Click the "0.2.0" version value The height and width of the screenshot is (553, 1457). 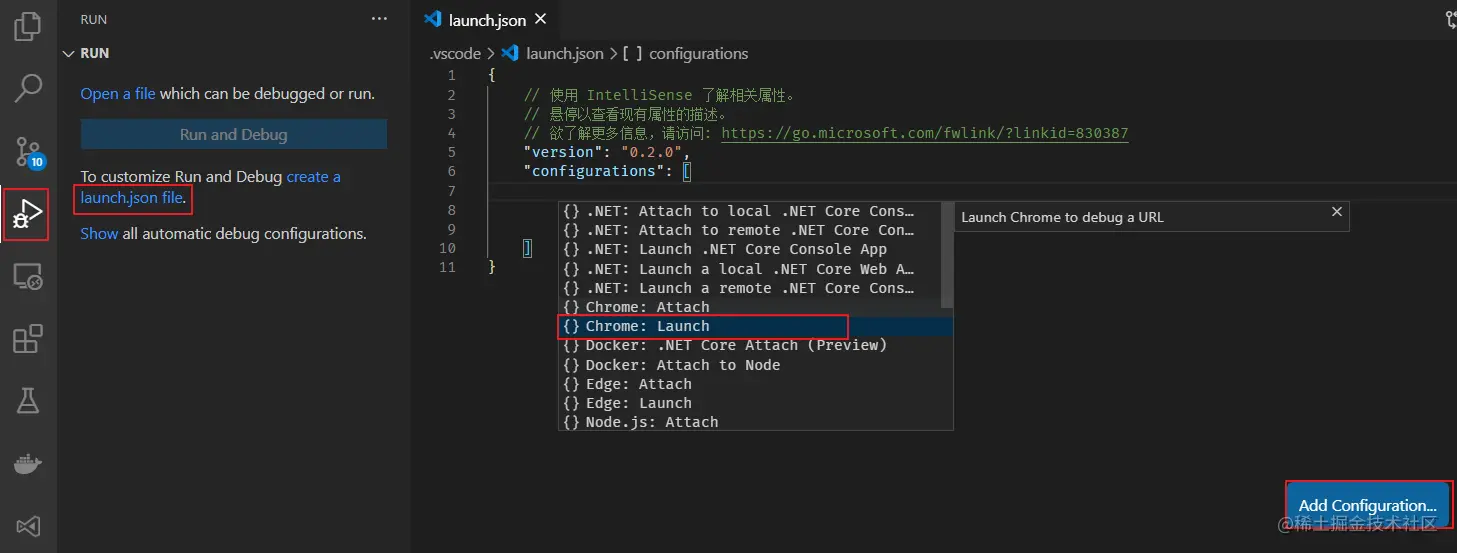tap(652, 152)
